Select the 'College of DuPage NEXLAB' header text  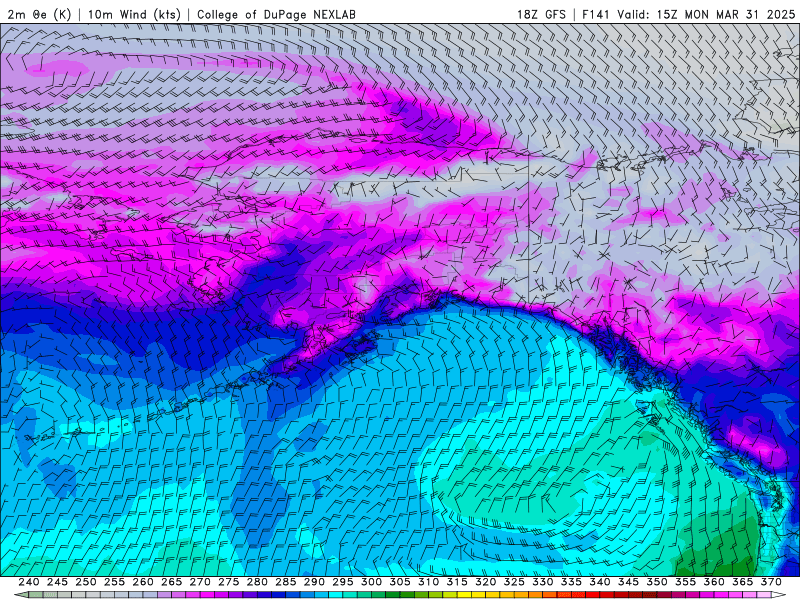276,14
